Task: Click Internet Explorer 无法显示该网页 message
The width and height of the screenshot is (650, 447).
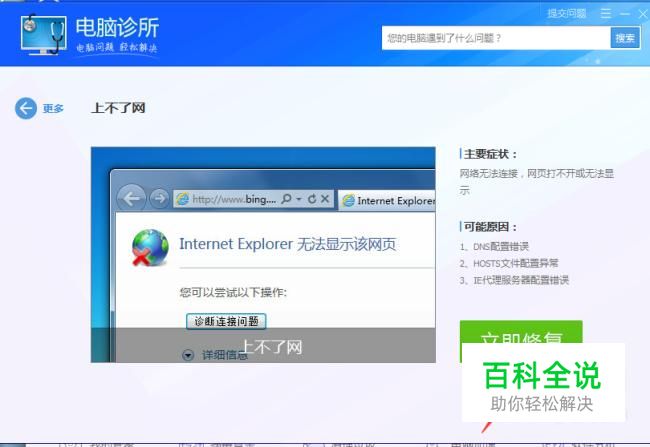Action: point(288,244)
